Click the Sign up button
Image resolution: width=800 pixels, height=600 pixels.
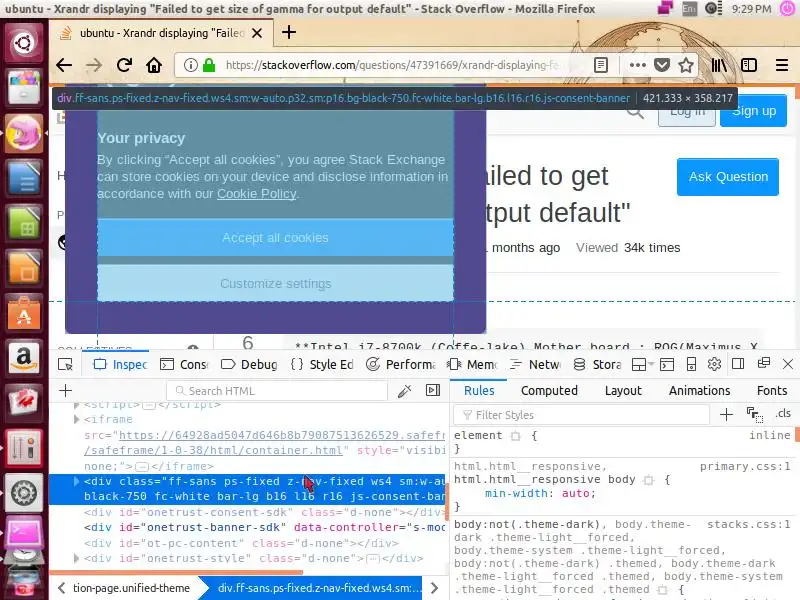[x=753, y=111]
